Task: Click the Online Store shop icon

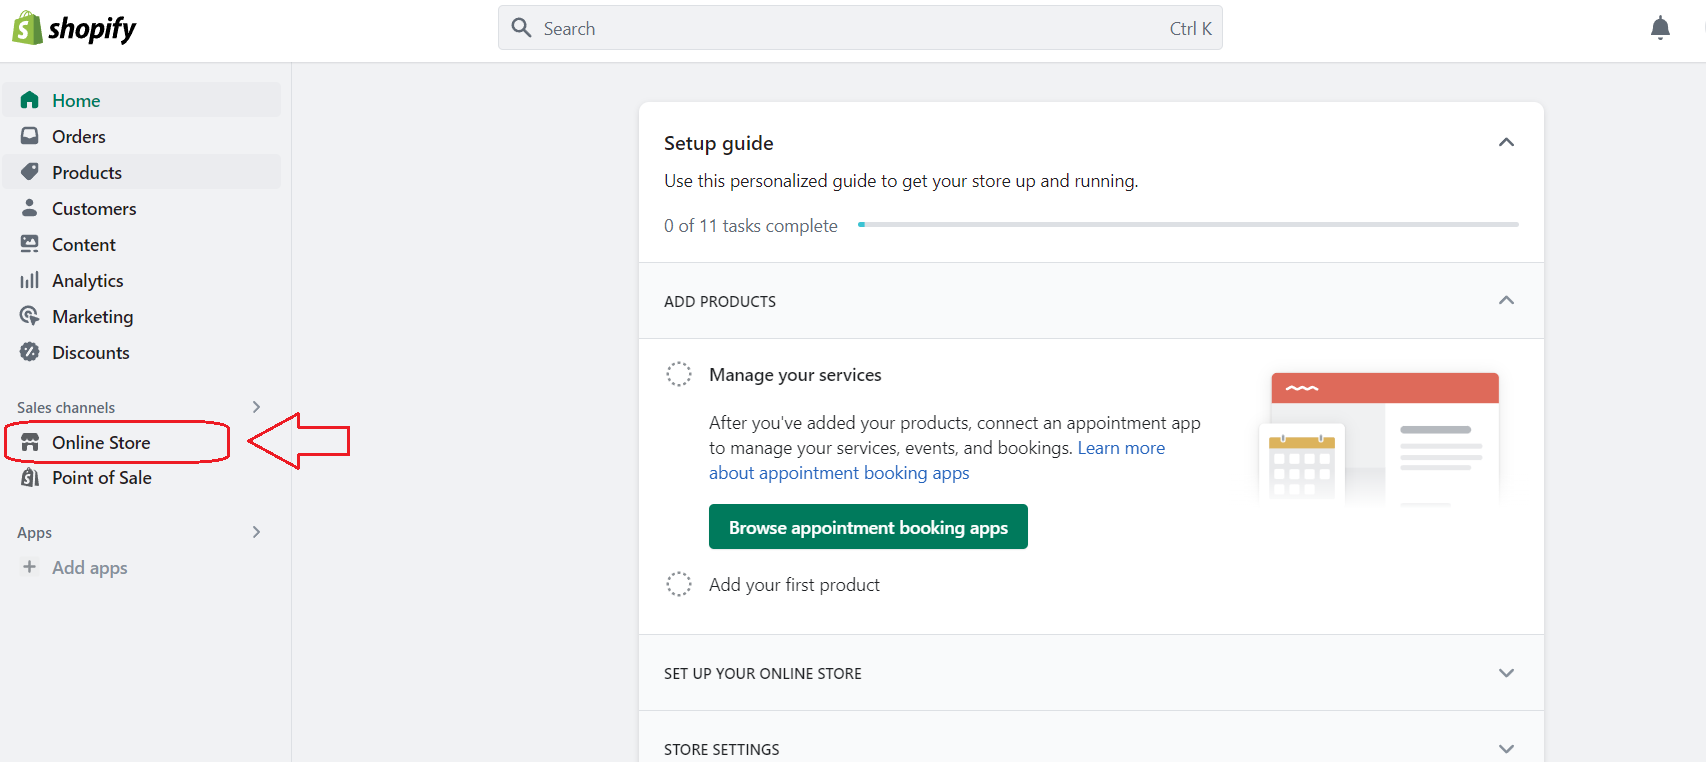Action: [x=30, y=442]
